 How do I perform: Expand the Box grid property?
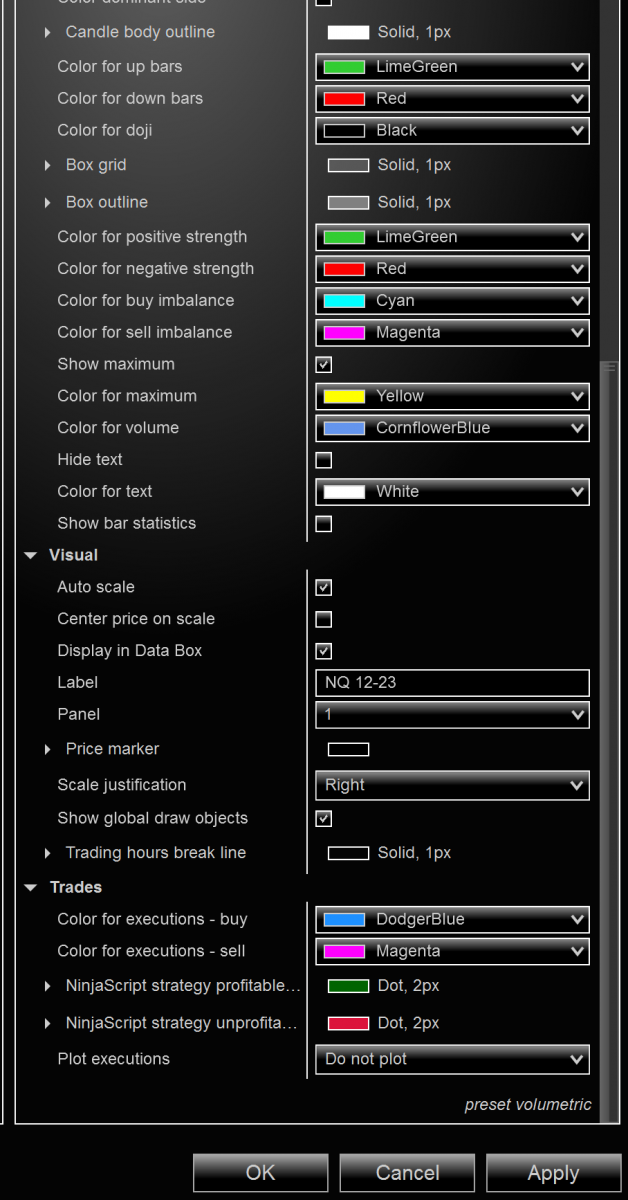pos(48,165)
